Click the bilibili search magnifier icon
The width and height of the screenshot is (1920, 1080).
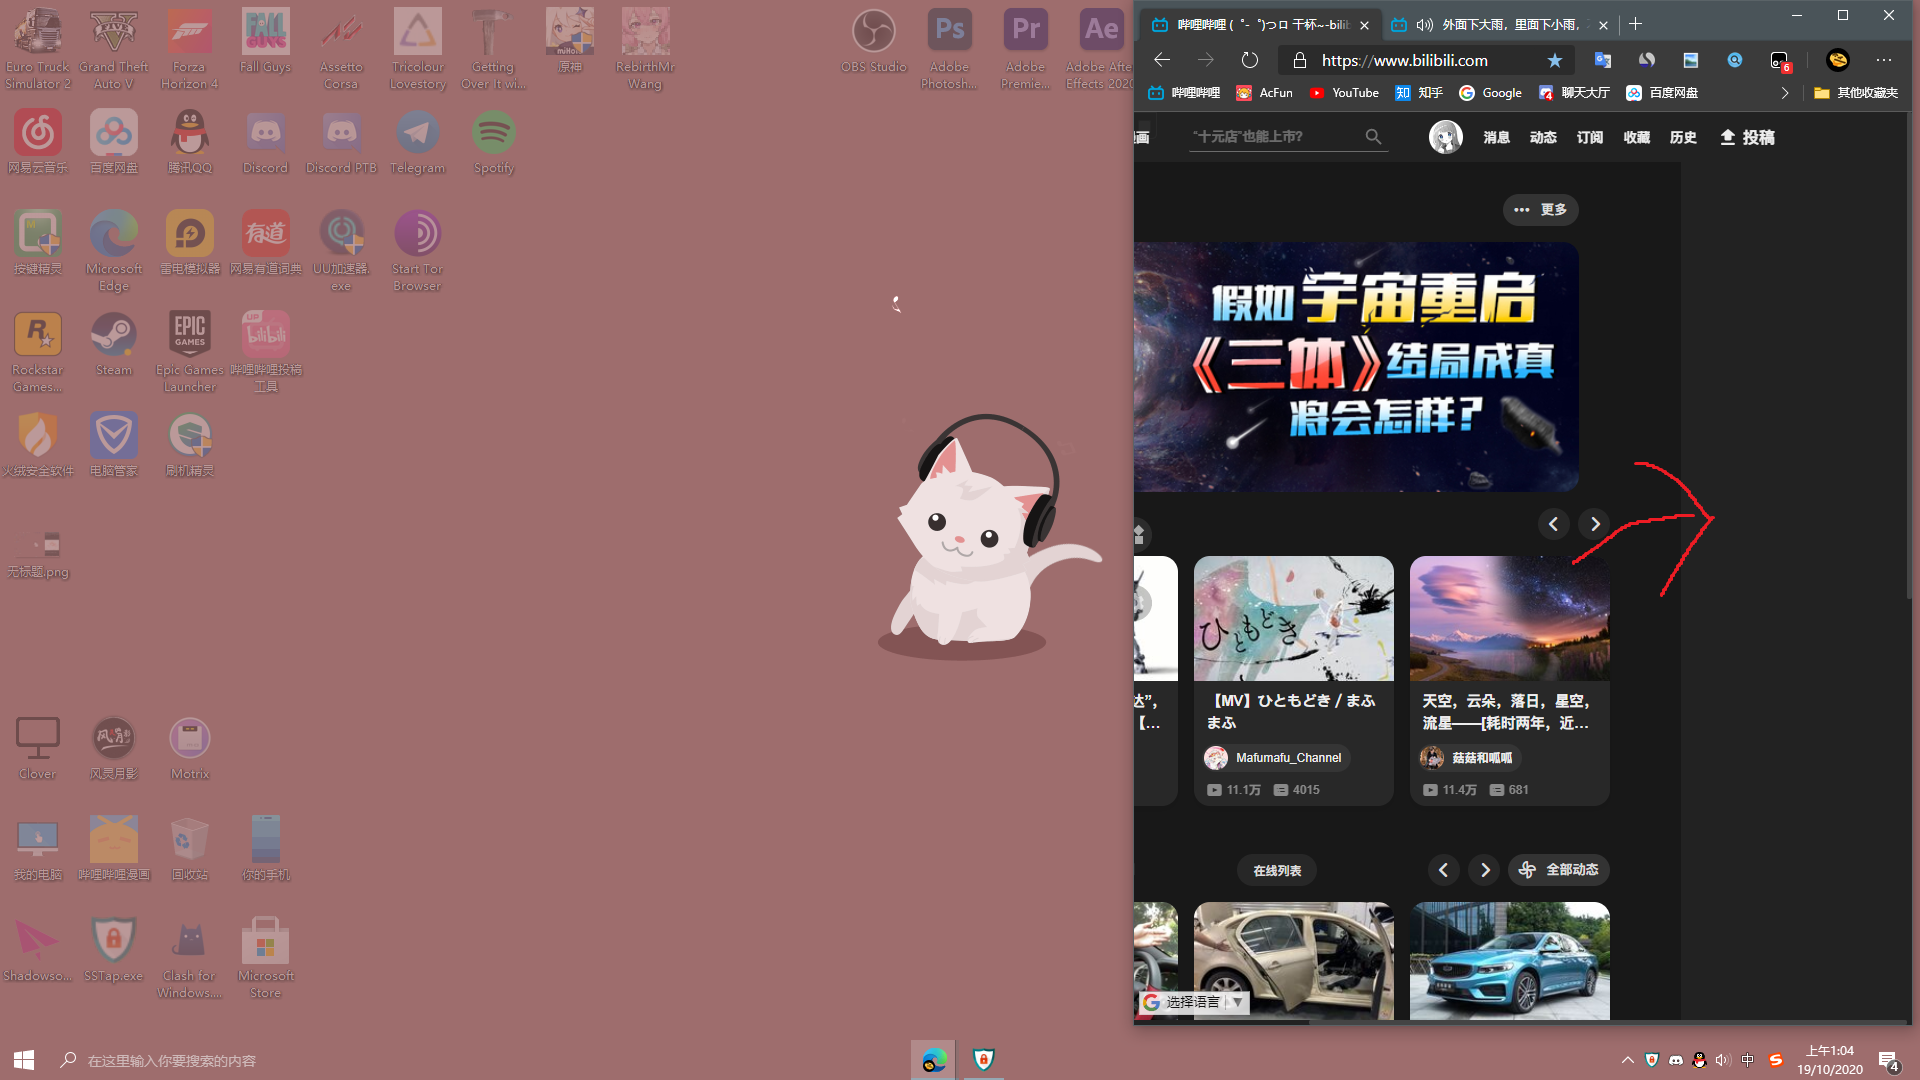pyautogui.click(x=1373, y=137)
